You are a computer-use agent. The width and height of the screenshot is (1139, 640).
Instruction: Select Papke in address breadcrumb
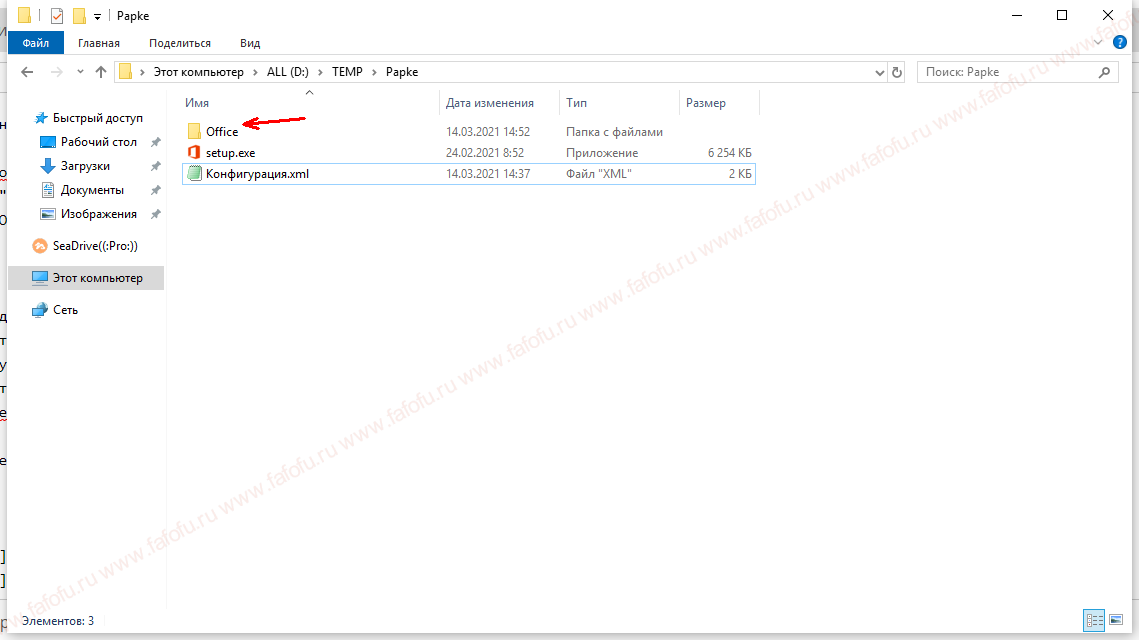402,72
